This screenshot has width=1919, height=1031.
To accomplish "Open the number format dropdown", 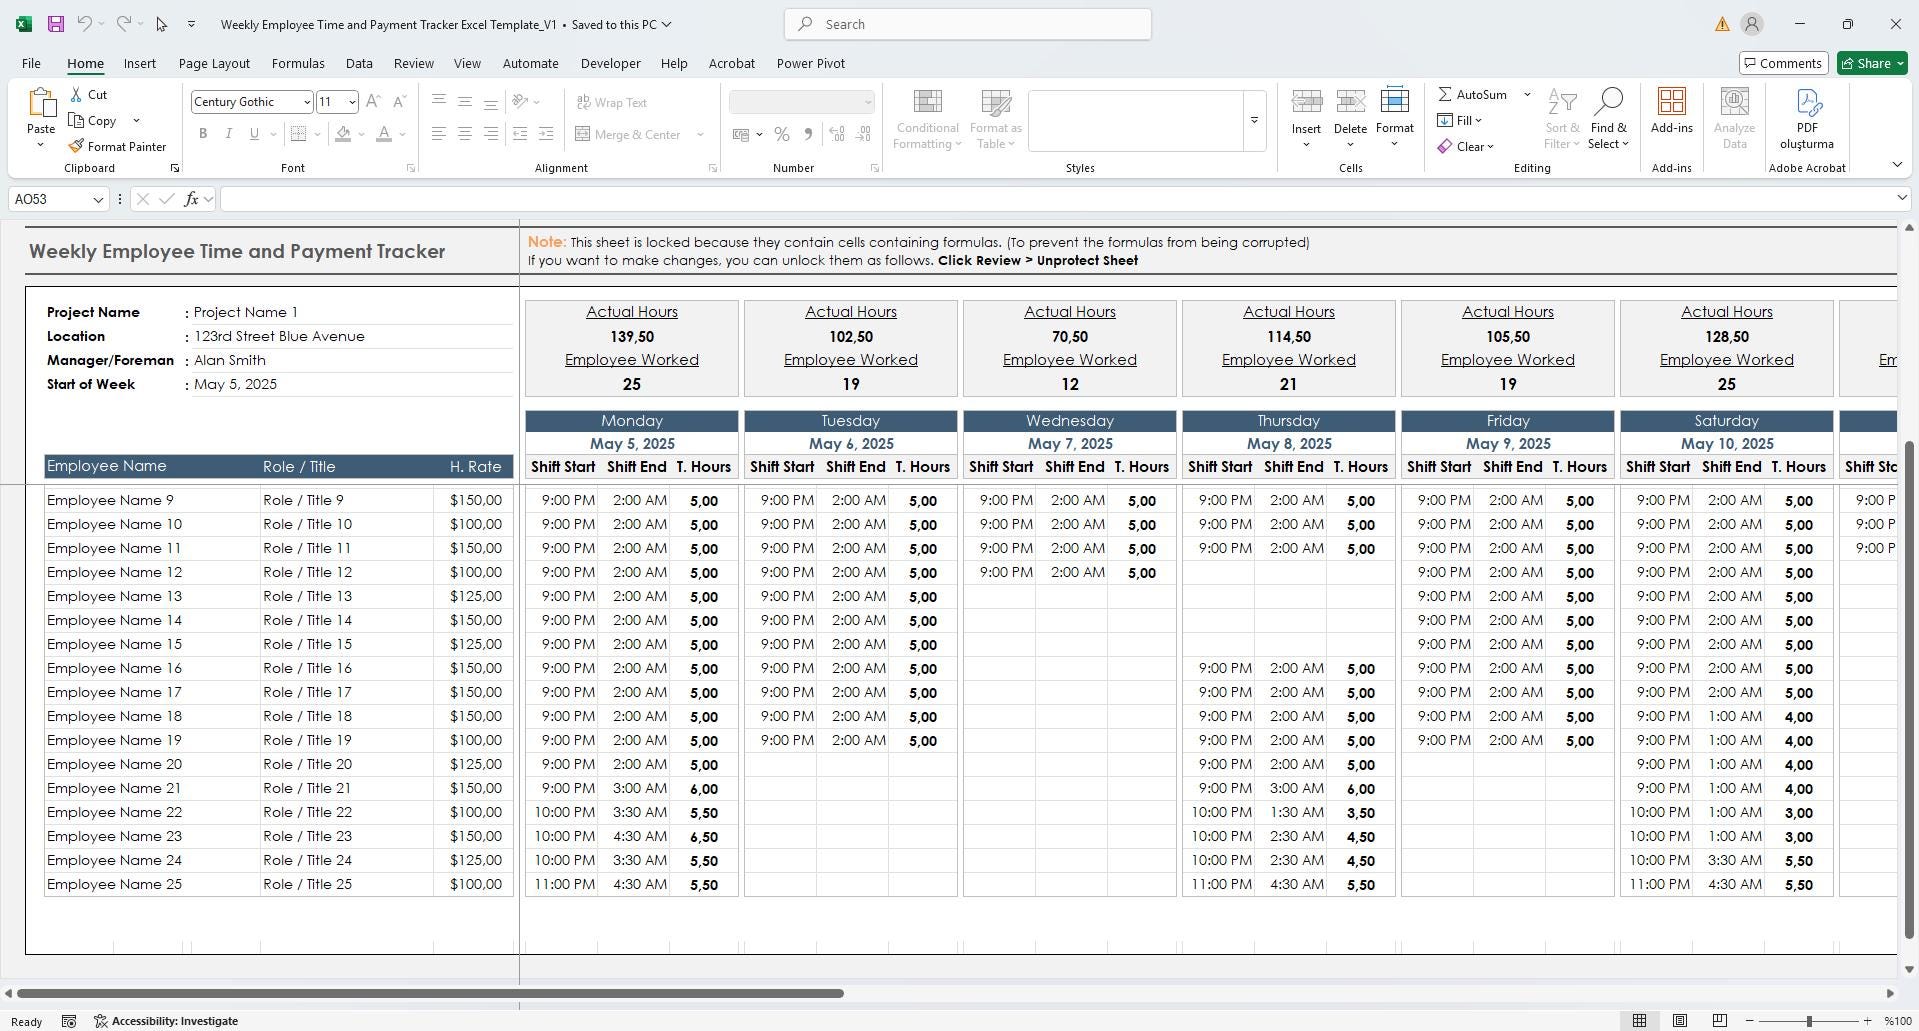I will pyautogui.click(x=867, y=102).
